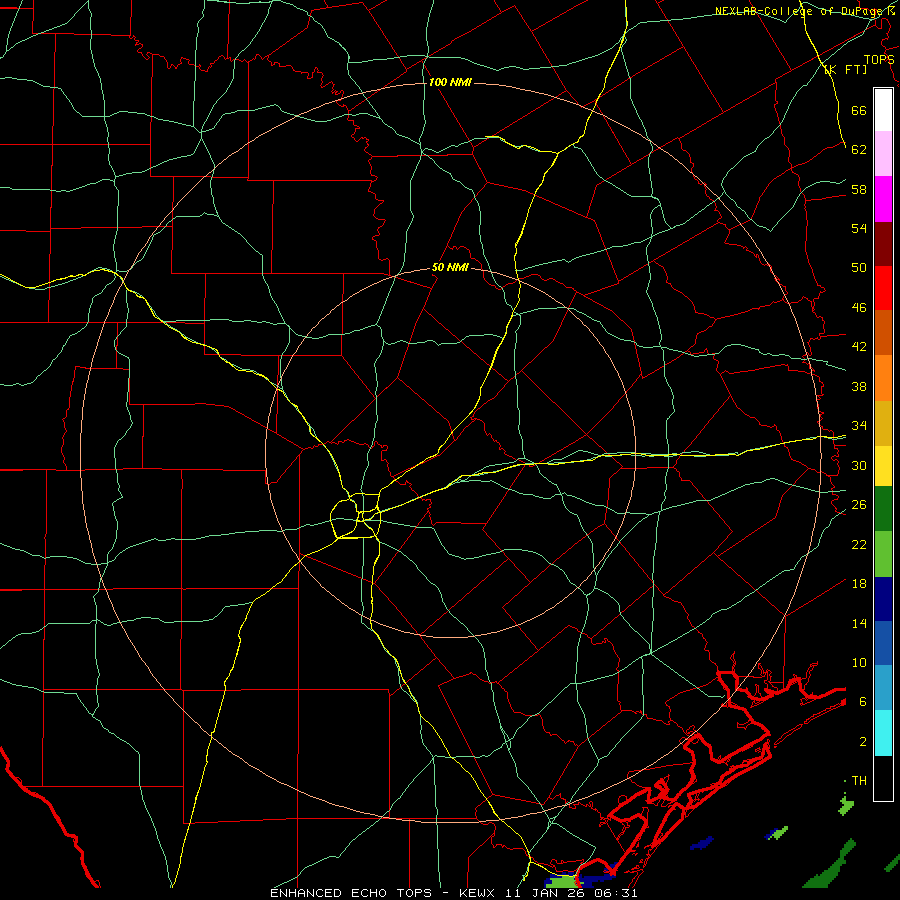The image size is (900, 900).
Task: Click the 2 value on the legend
Action: pos(863,742)
